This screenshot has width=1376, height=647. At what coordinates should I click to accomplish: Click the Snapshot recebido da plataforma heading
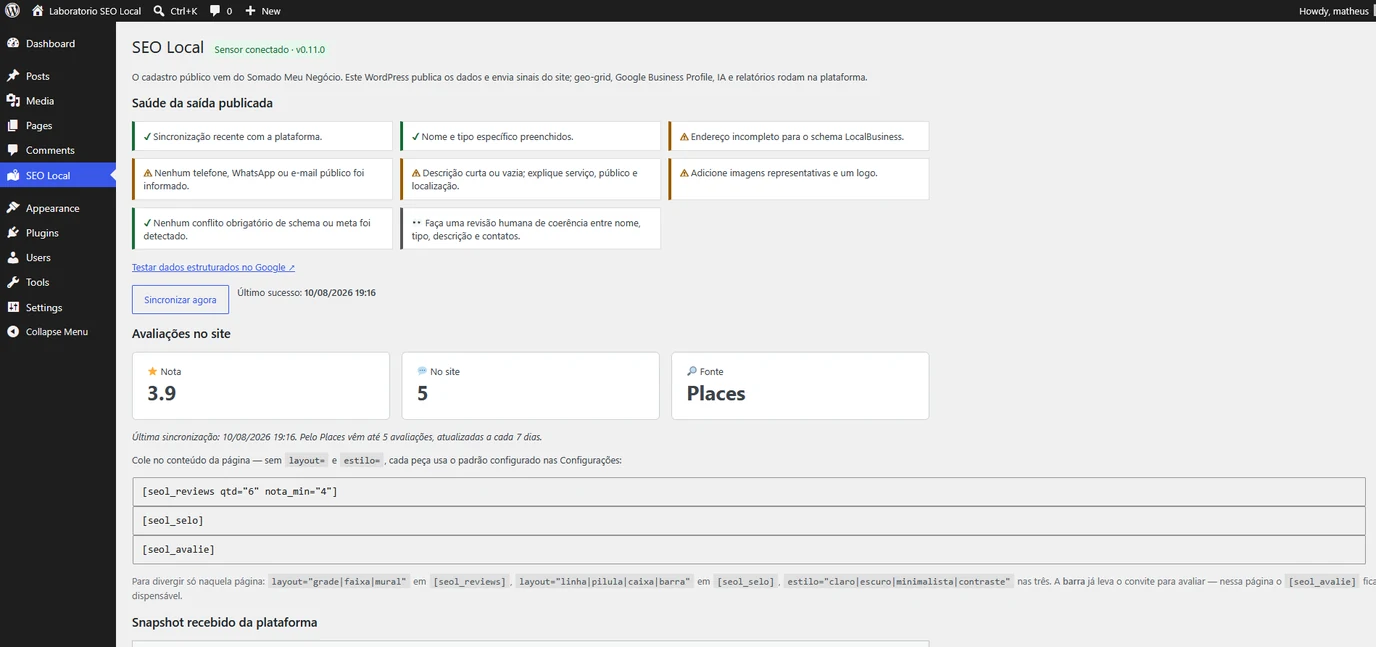point(224,622)
